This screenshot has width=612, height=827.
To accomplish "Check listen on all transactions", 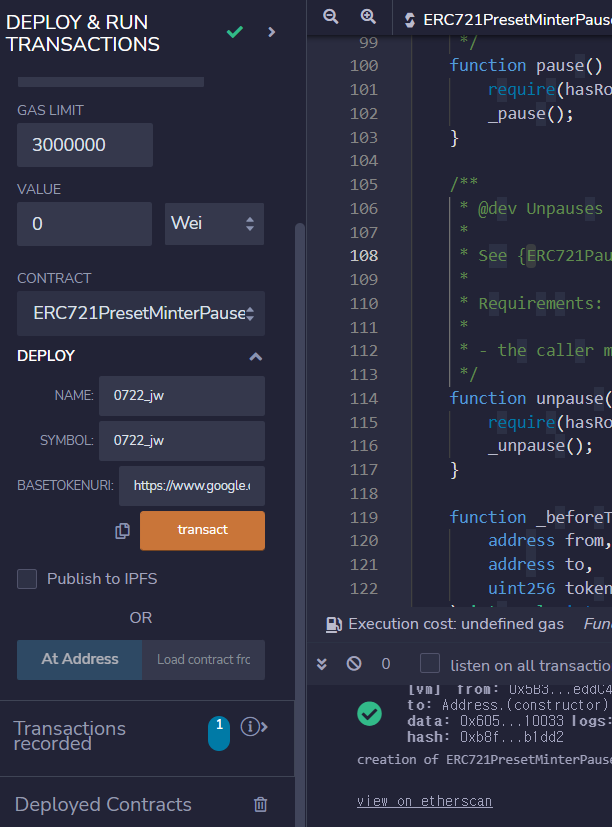I will coord(430,663).
